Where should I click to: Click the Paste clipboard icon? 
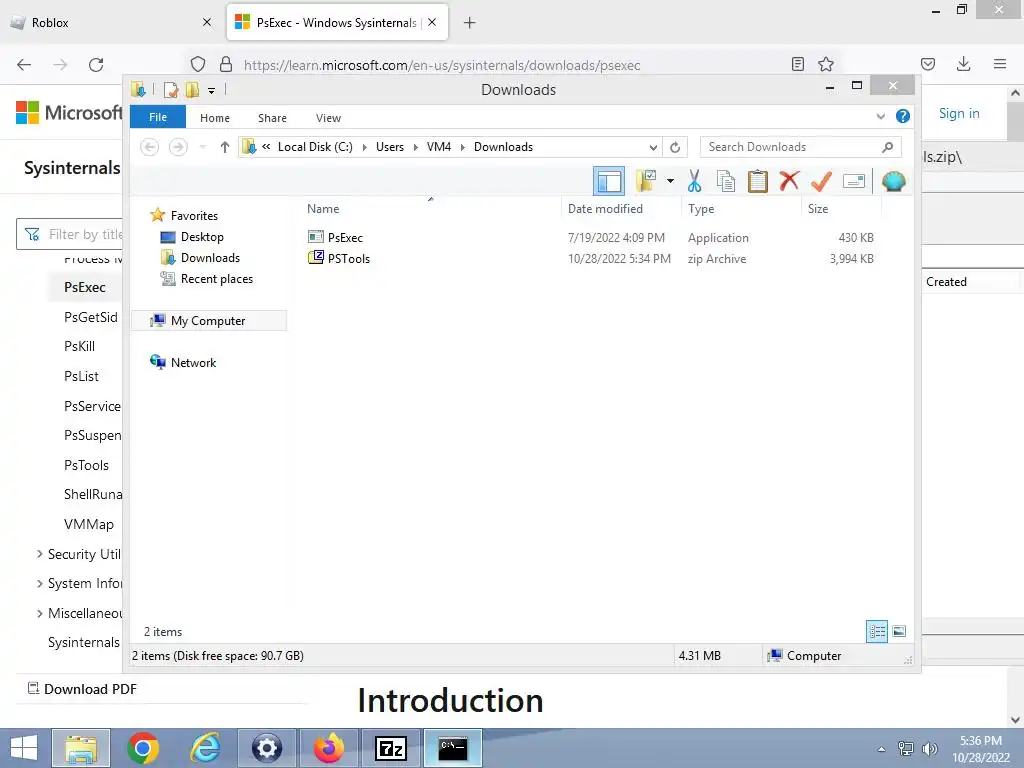[758, 181]
